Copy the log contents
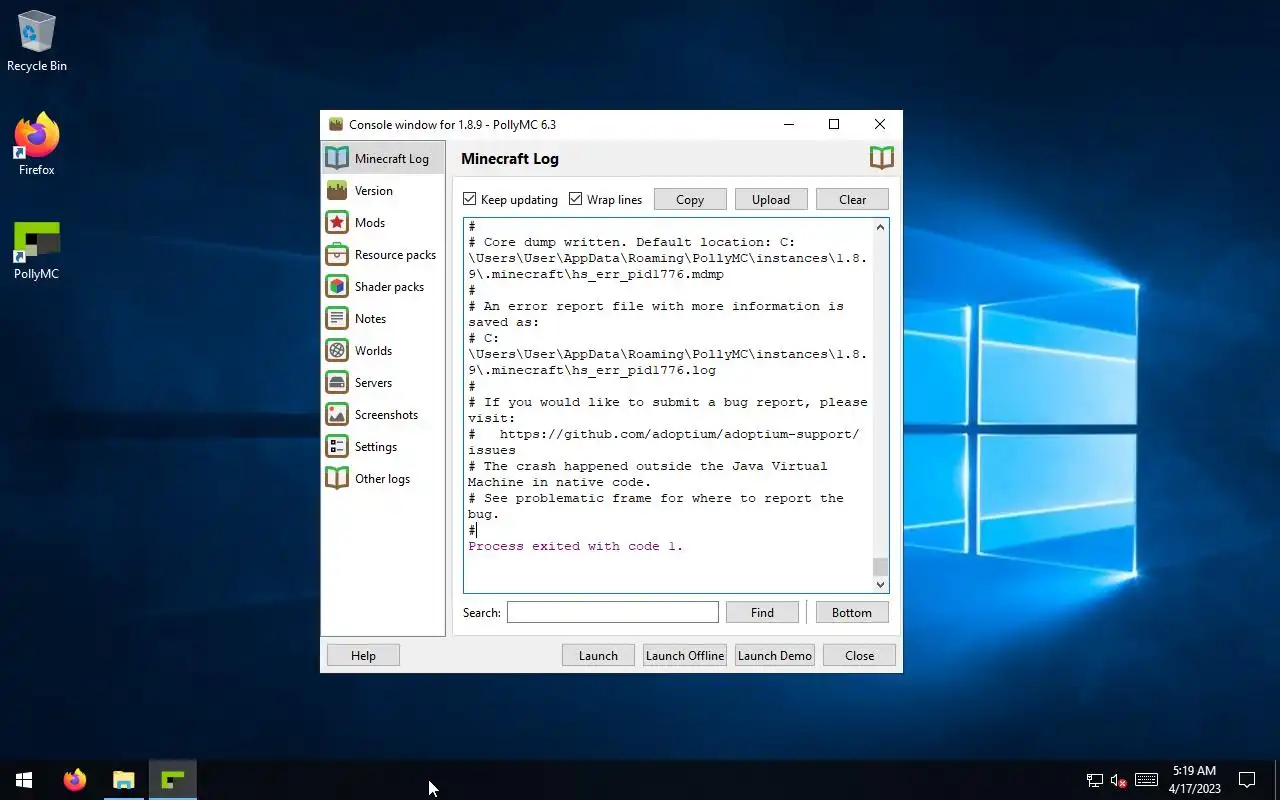 click(x=690, y=199)
